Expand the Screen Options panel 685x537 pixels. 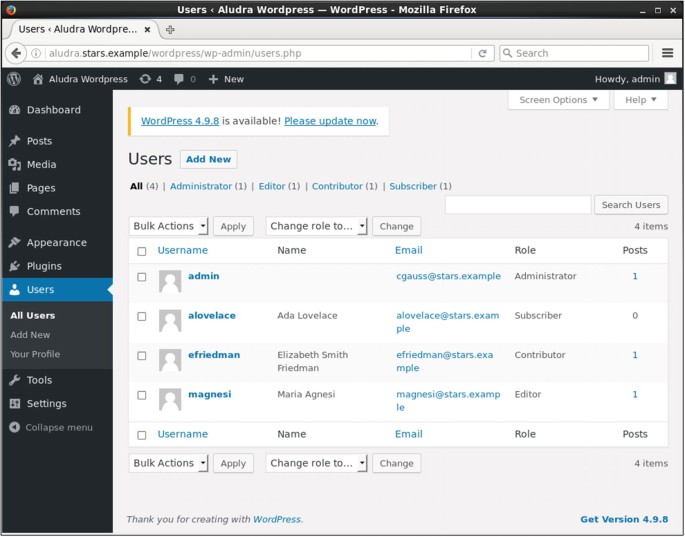pos(558,100)
